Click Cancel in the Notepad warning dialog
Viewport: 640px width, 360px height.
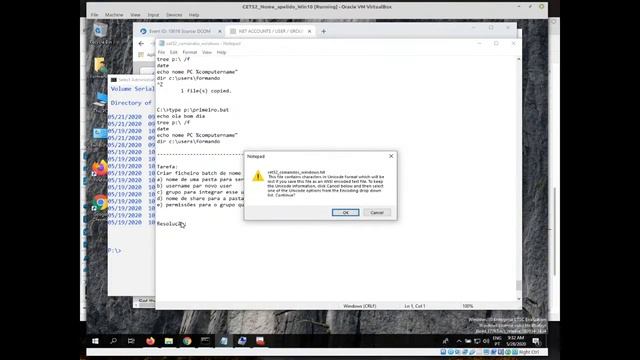click(377, 213)
